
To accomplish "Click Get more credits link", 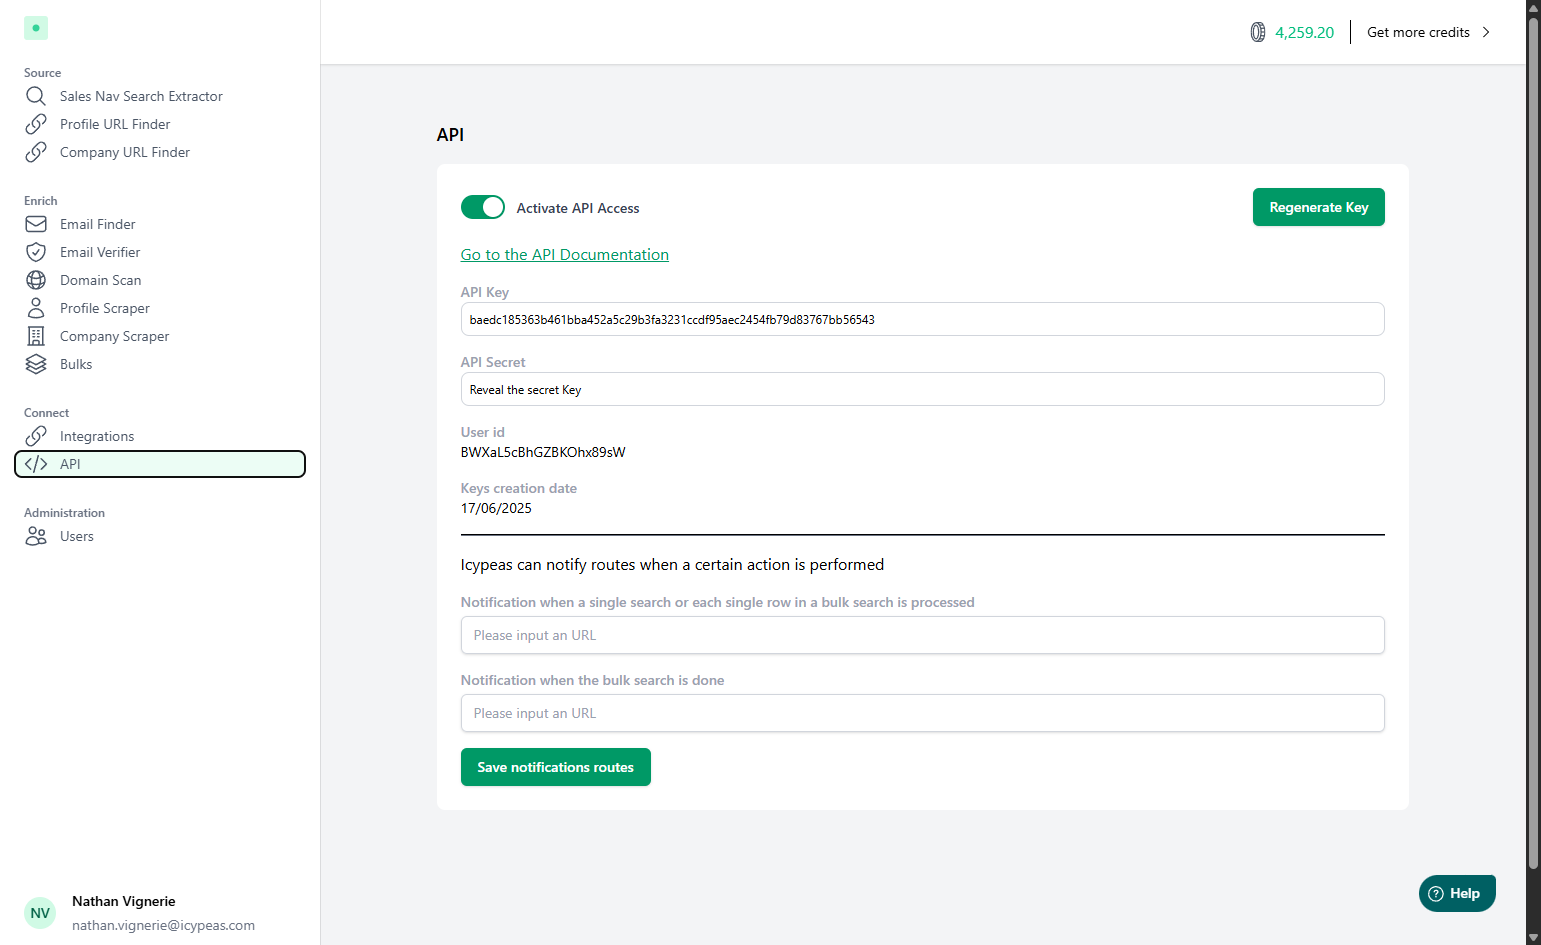I will tap(1418, 32).
